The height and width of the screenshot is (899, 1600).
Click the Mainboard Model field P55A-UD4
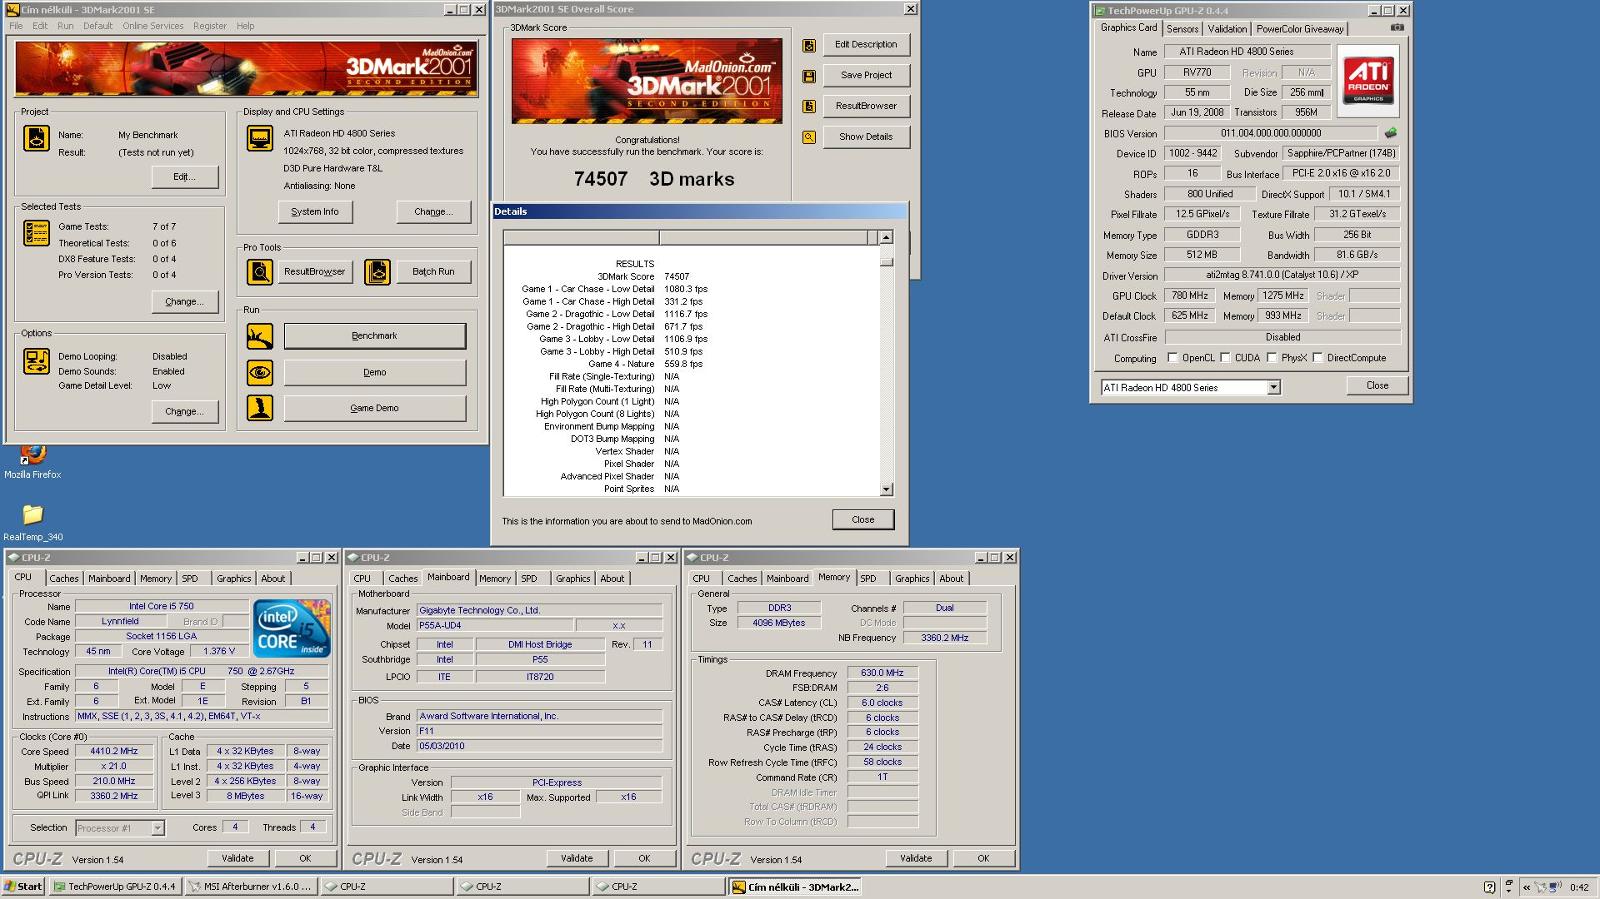pos(496,626)
